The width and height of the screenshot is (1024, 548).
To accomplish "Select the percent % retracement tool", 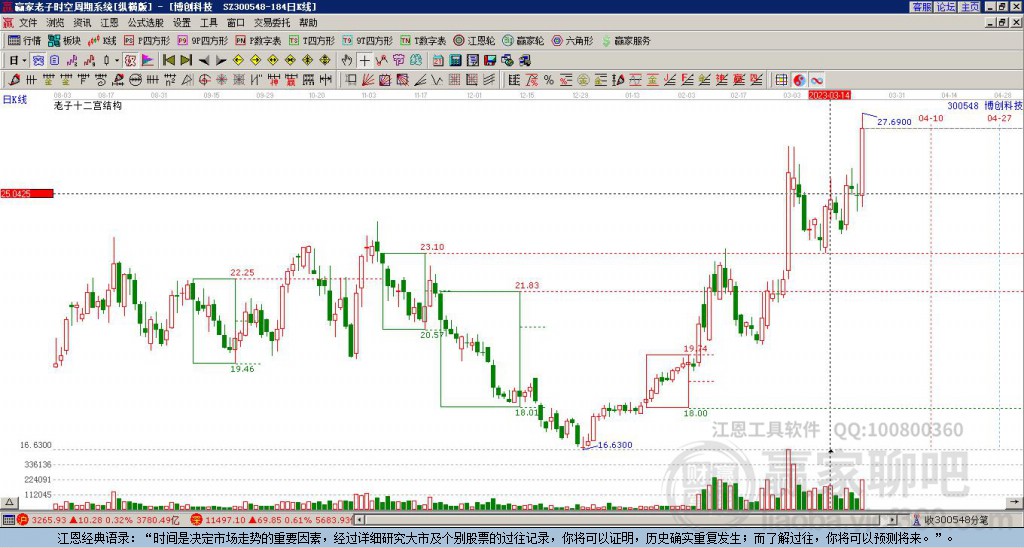I will tap(549, 80).
